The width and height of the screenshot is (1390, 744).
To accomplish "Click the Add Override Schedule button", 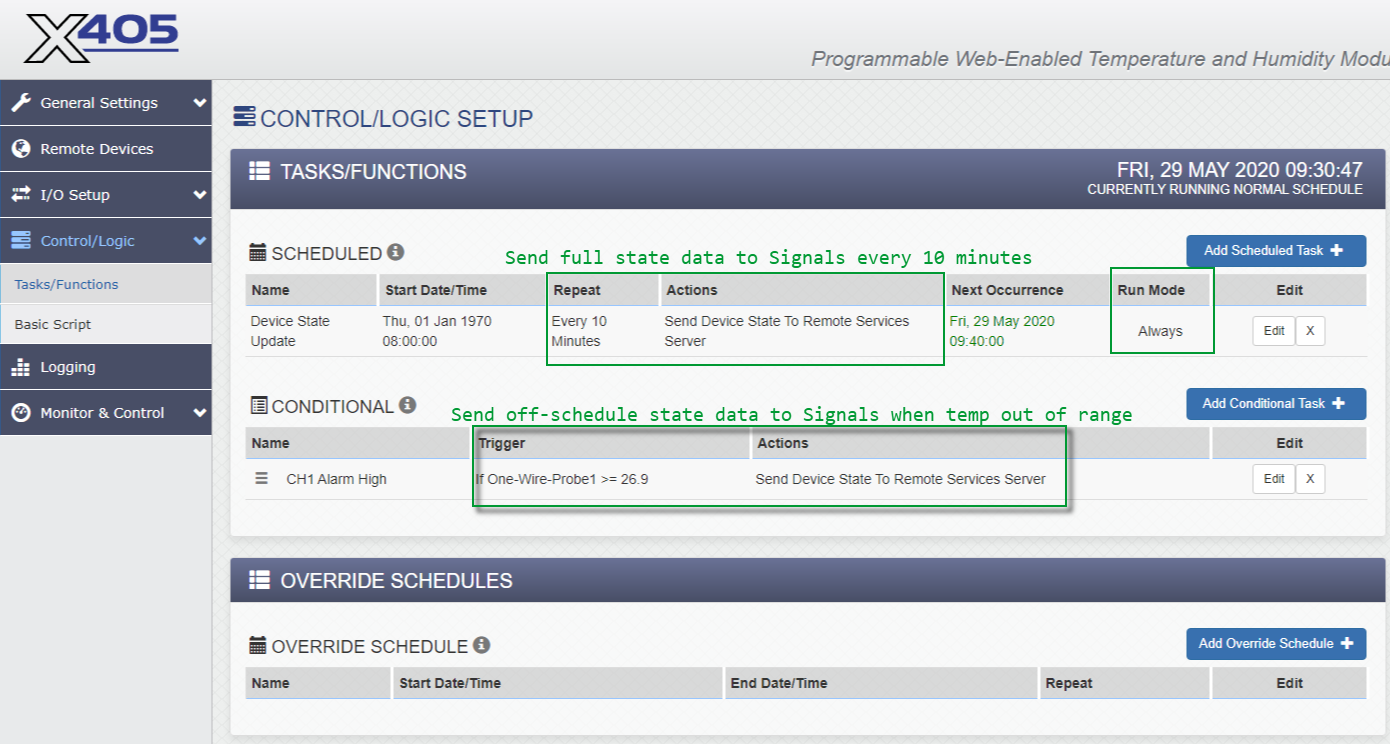I will click(1275, 644).
